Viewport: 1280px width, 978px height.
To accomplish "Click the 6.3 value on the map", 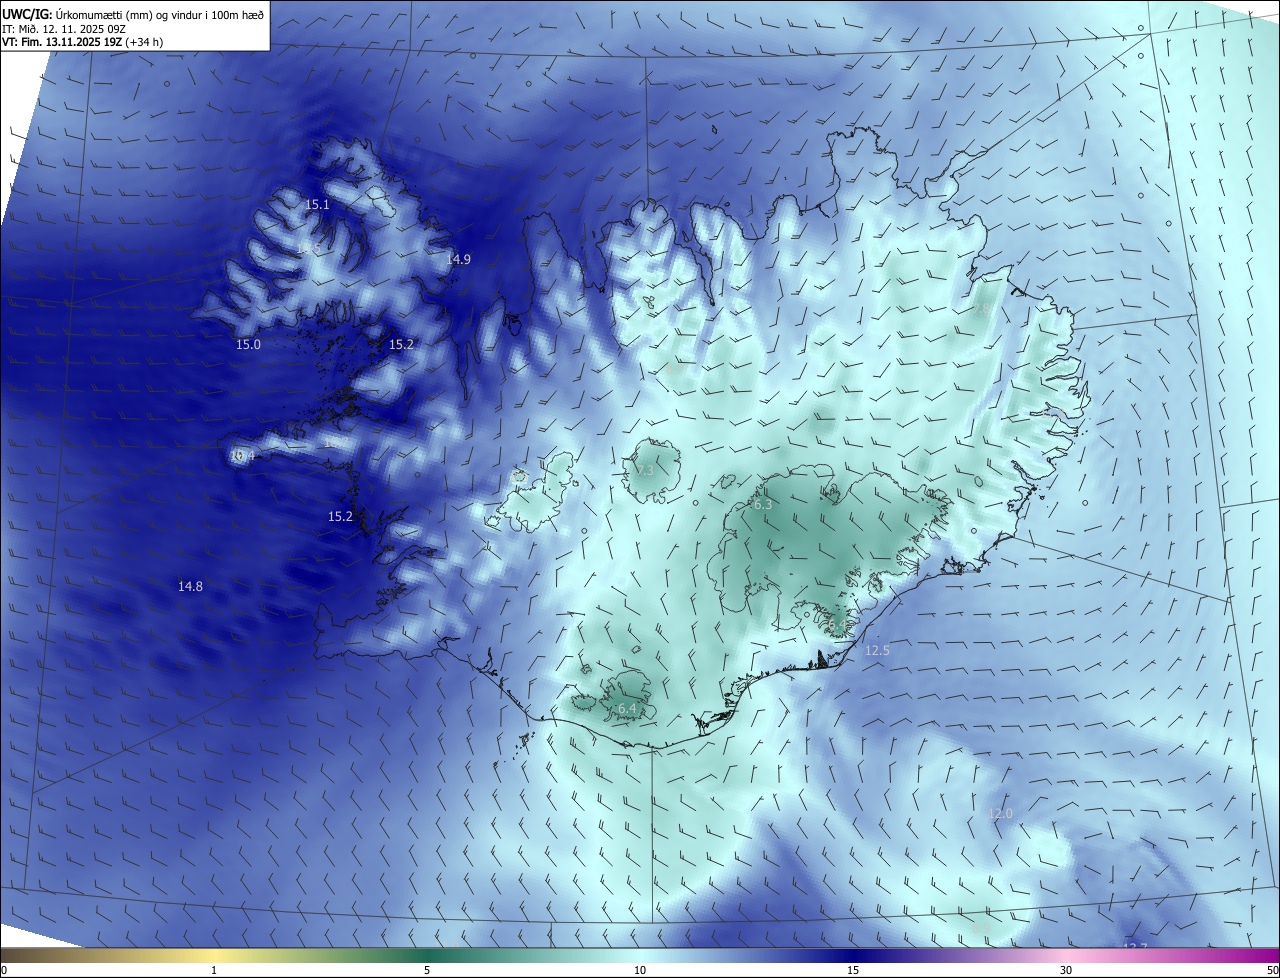I will (762, 505).
